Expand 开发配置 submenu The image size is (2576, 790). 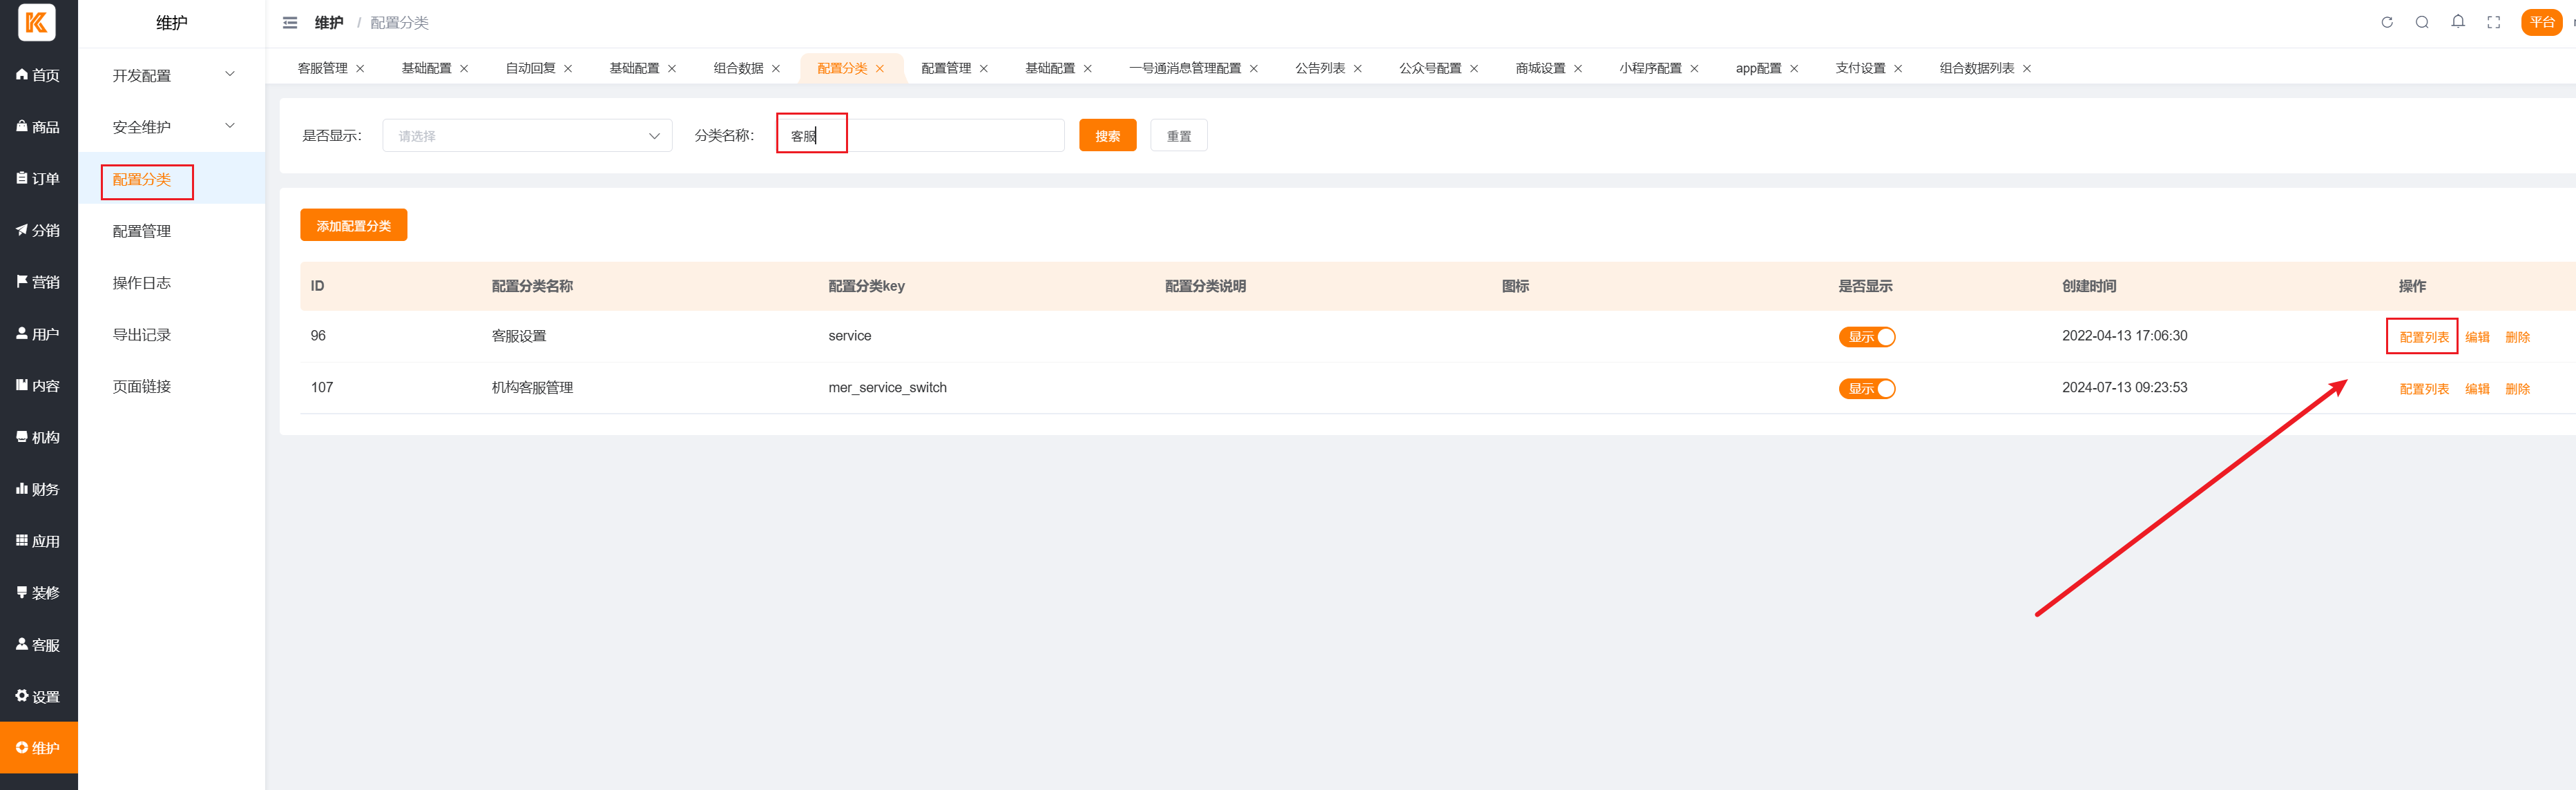pos(171,75)
